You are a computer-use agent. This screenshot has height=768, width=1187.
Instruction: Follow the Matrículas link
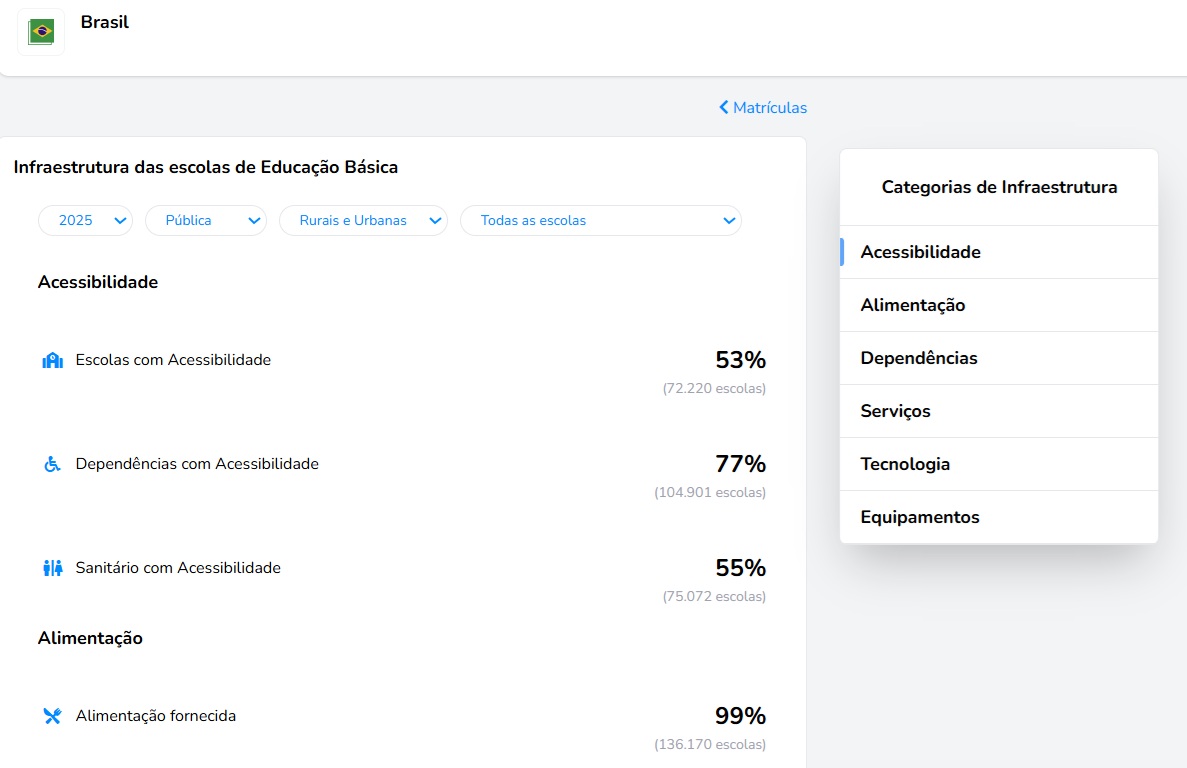tap(769, 107)
